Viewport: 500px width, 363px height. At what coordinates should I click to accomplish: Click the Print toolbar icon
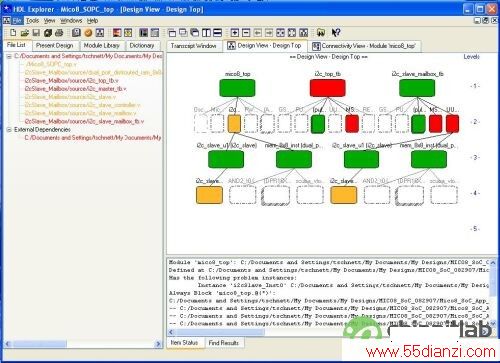point(59,33)
